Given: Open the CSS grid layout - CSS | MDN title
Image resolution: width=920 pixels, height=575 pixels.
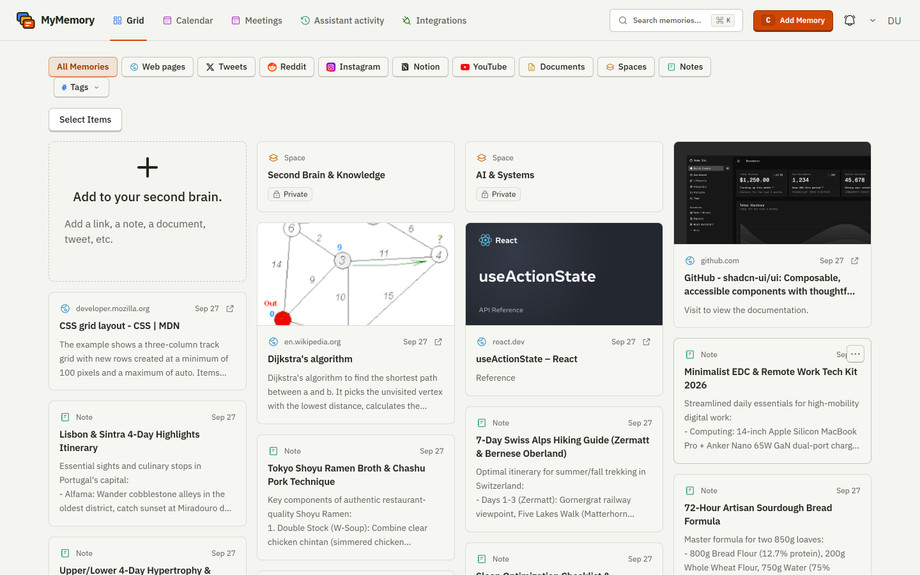Looking at the screenshot, I should [x=120, y=326].
